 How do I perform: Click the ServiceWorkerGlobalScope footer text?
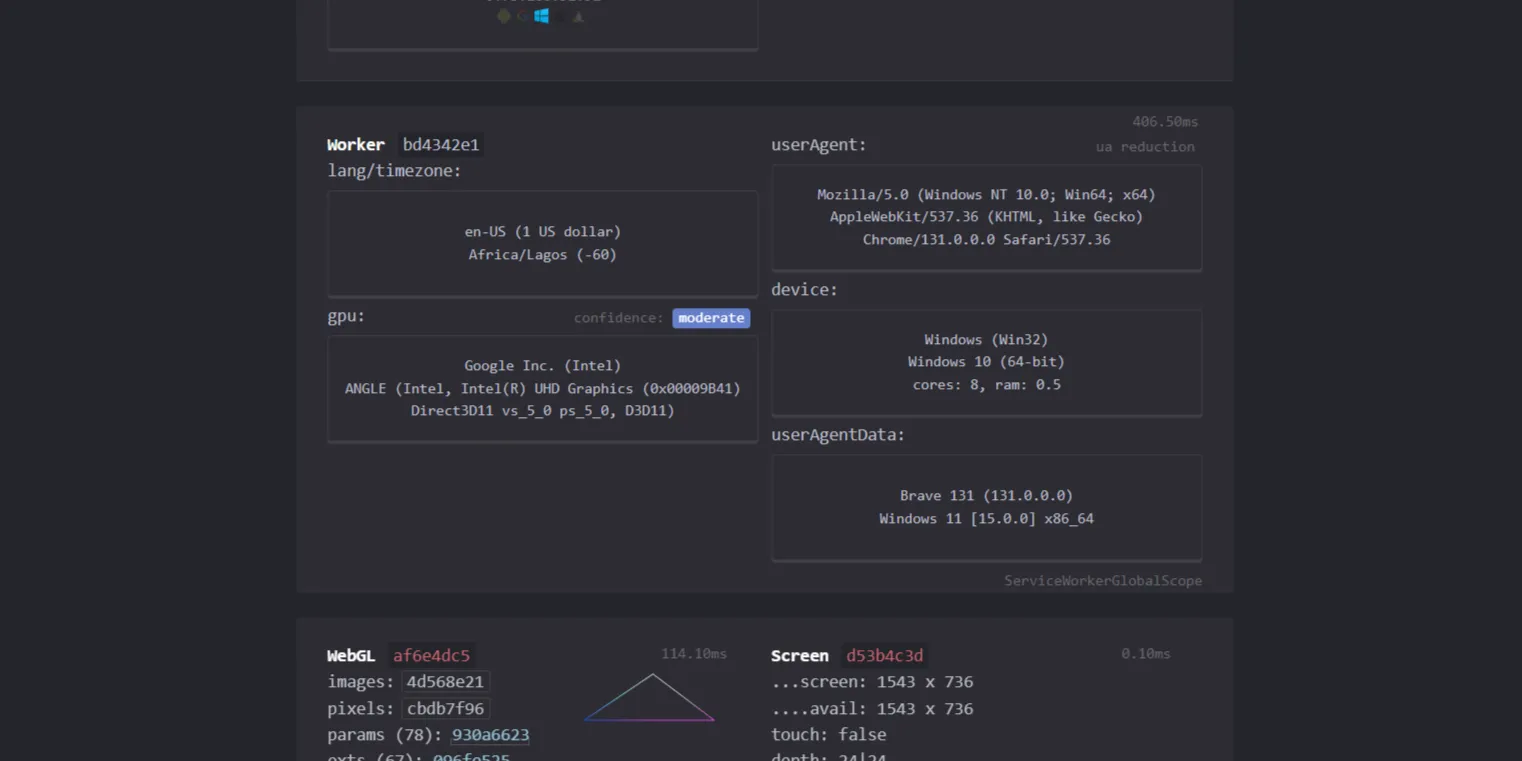(1103, 581)
